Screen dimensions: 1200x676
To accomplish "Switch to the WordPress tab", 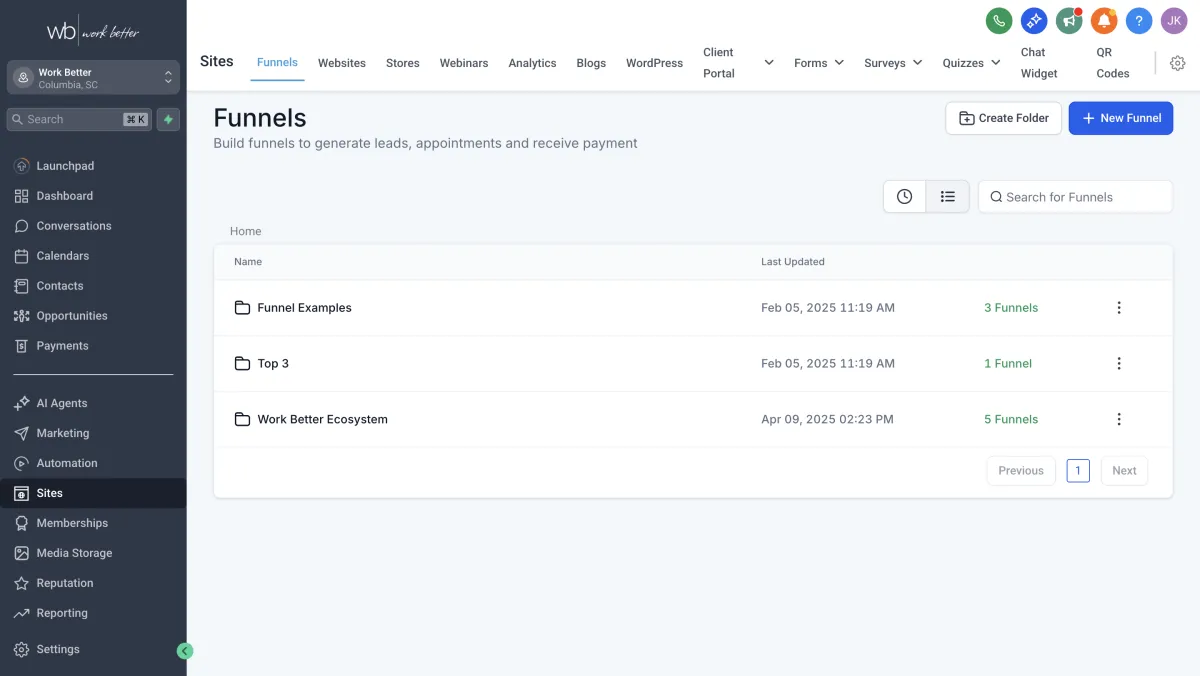I will tap(654, 63).
